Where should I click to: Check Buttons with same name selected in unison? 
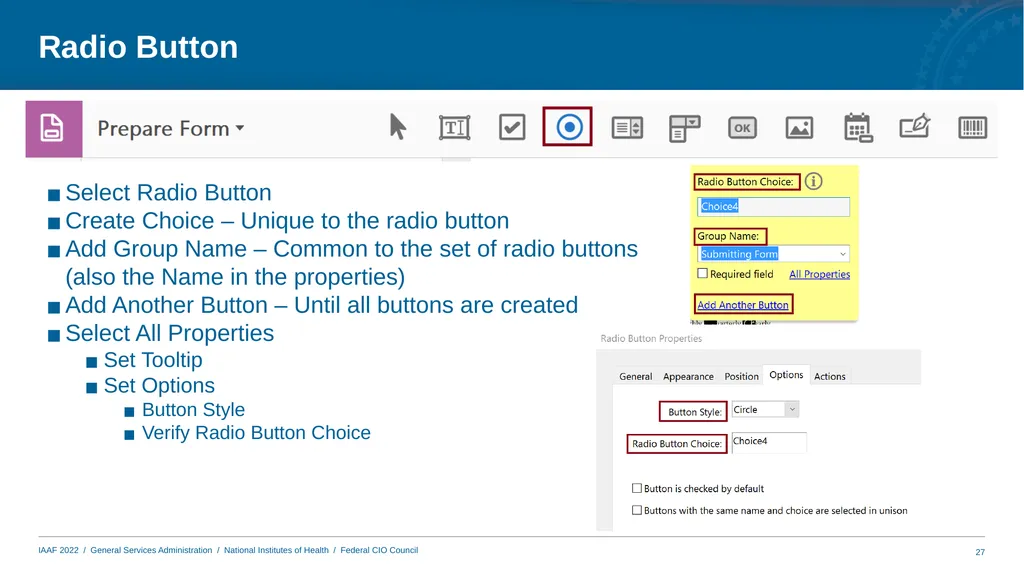(x=637, y=510)
